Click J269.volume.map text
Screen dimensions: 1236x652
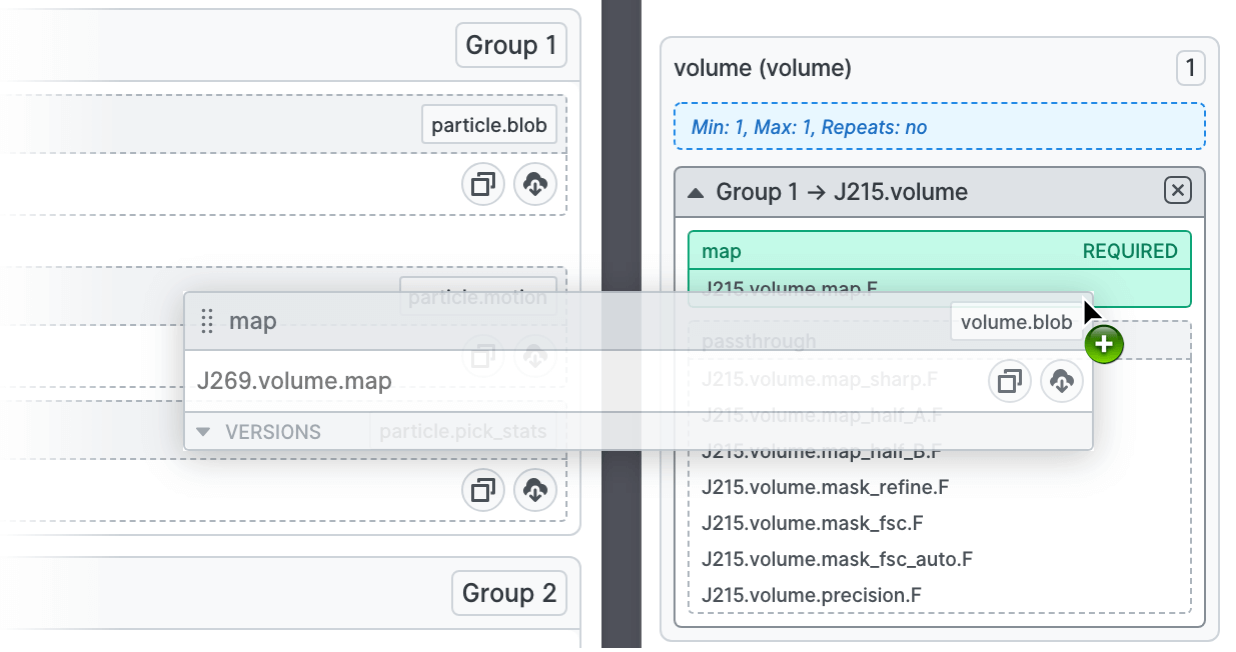pos(294,381)
